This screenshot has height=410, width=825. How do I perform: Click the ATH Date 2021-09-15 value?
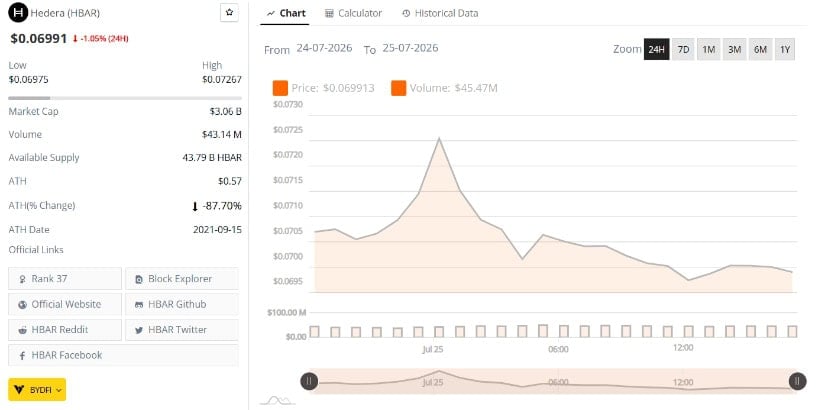[217, 229]
